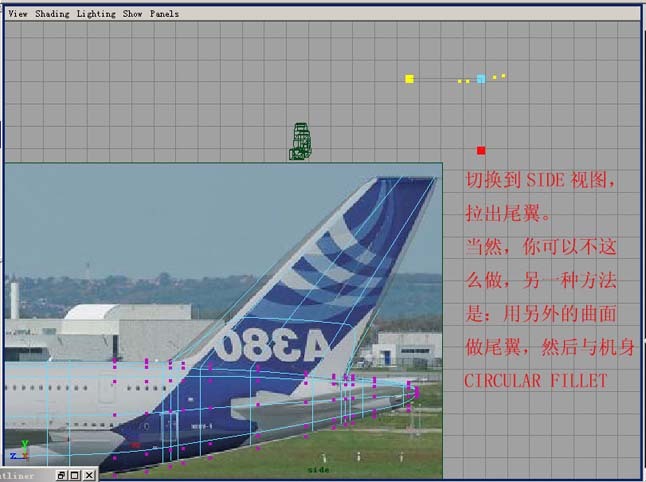Click the Outliner restore window button

61,475
